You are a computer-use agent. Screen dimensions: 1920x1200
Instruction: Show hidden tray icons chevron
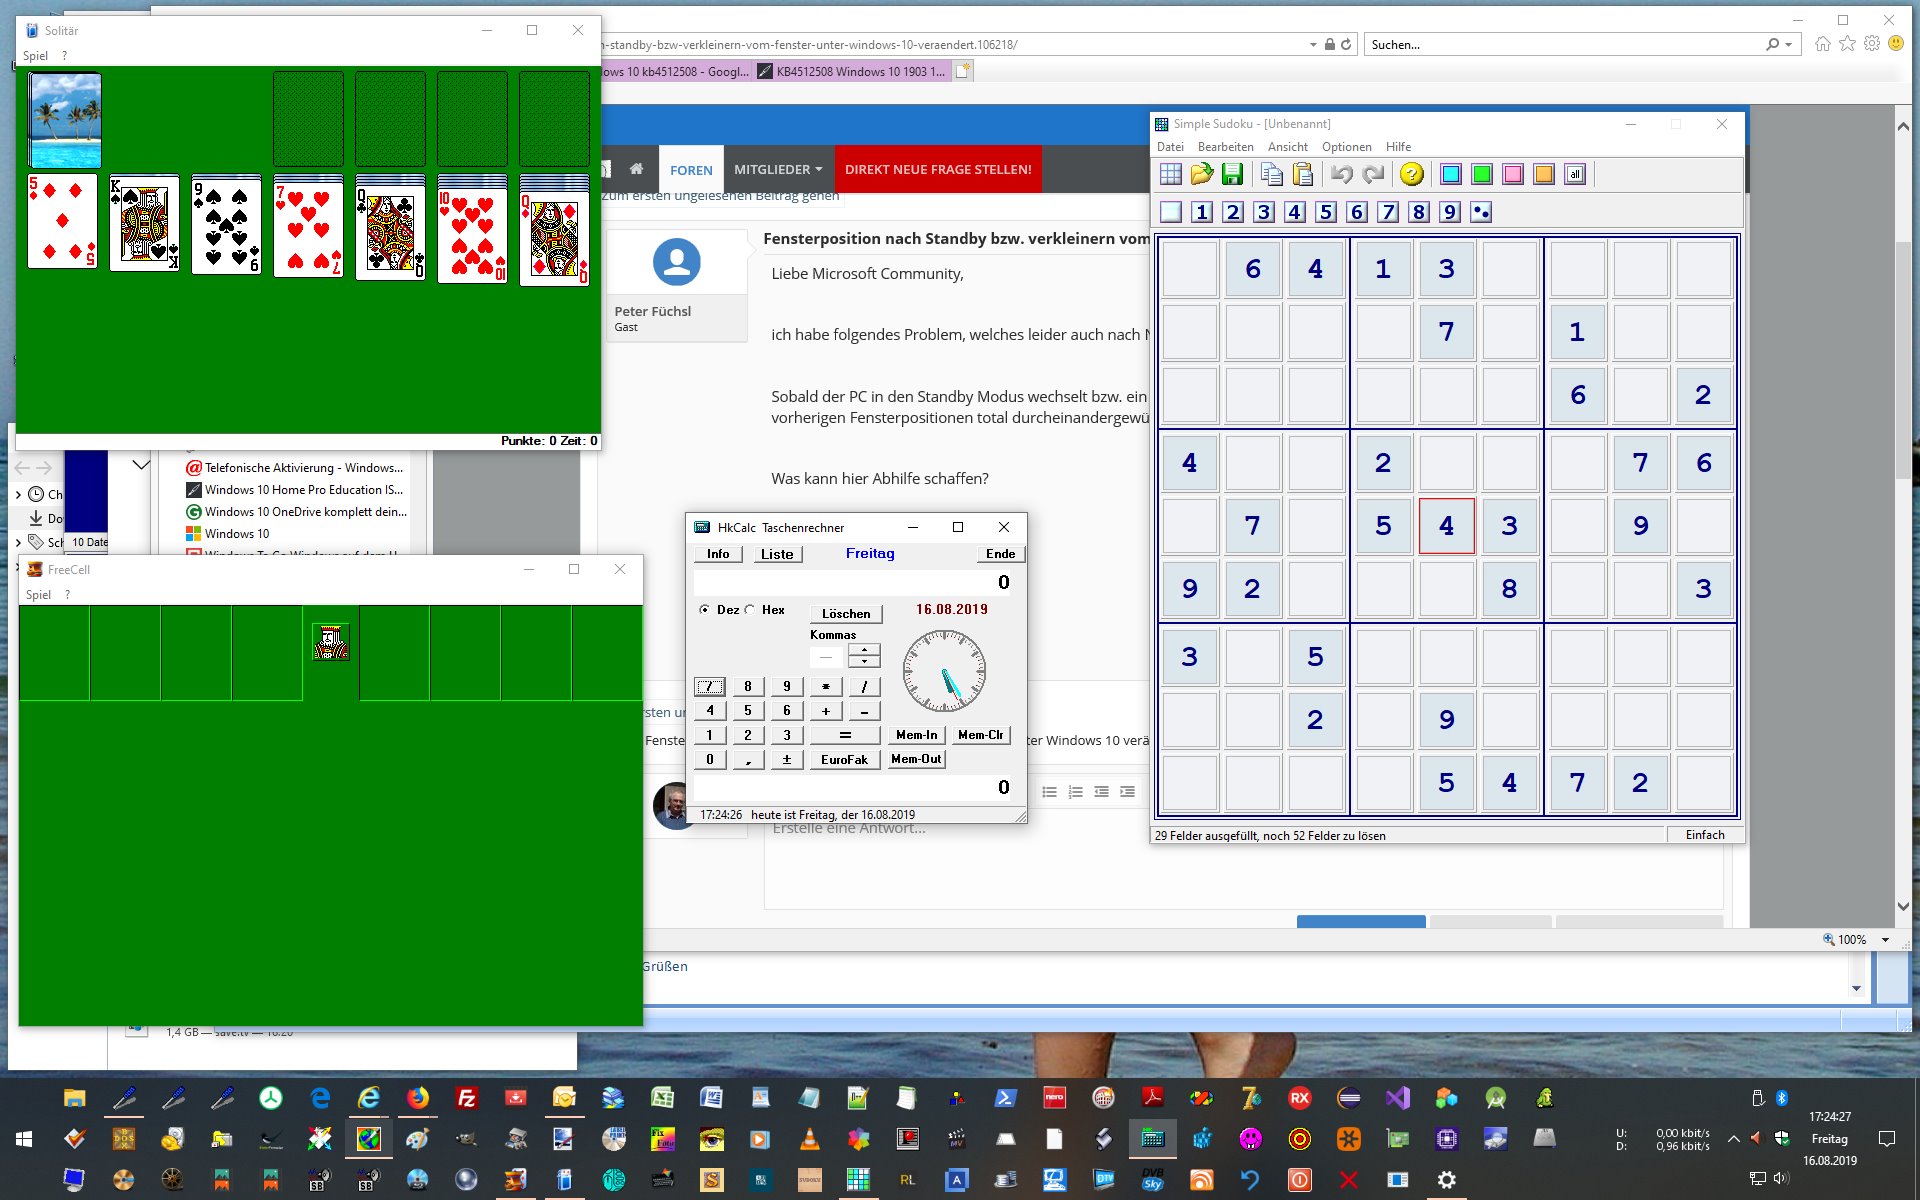pos(1733,1139)
